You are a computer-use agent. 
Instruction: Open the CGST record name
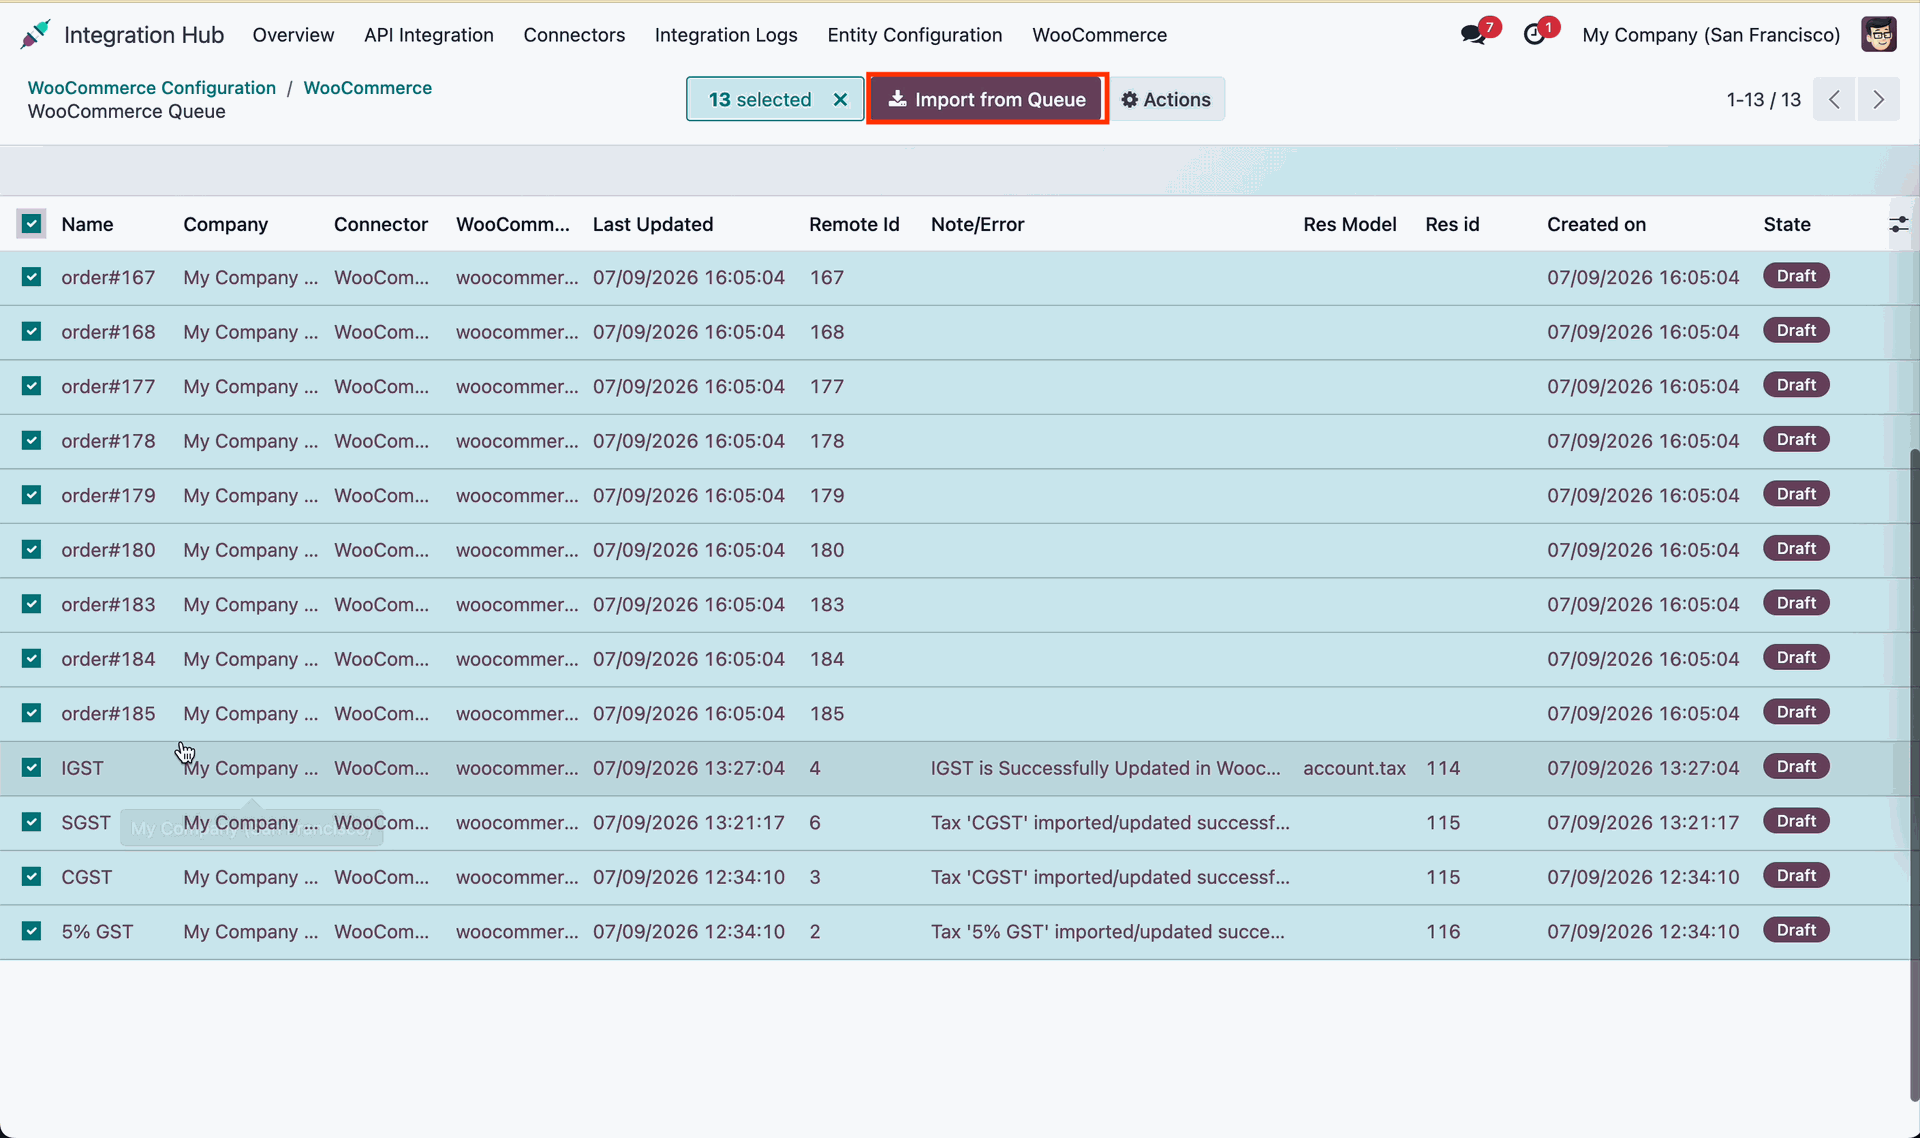point(86,876)
